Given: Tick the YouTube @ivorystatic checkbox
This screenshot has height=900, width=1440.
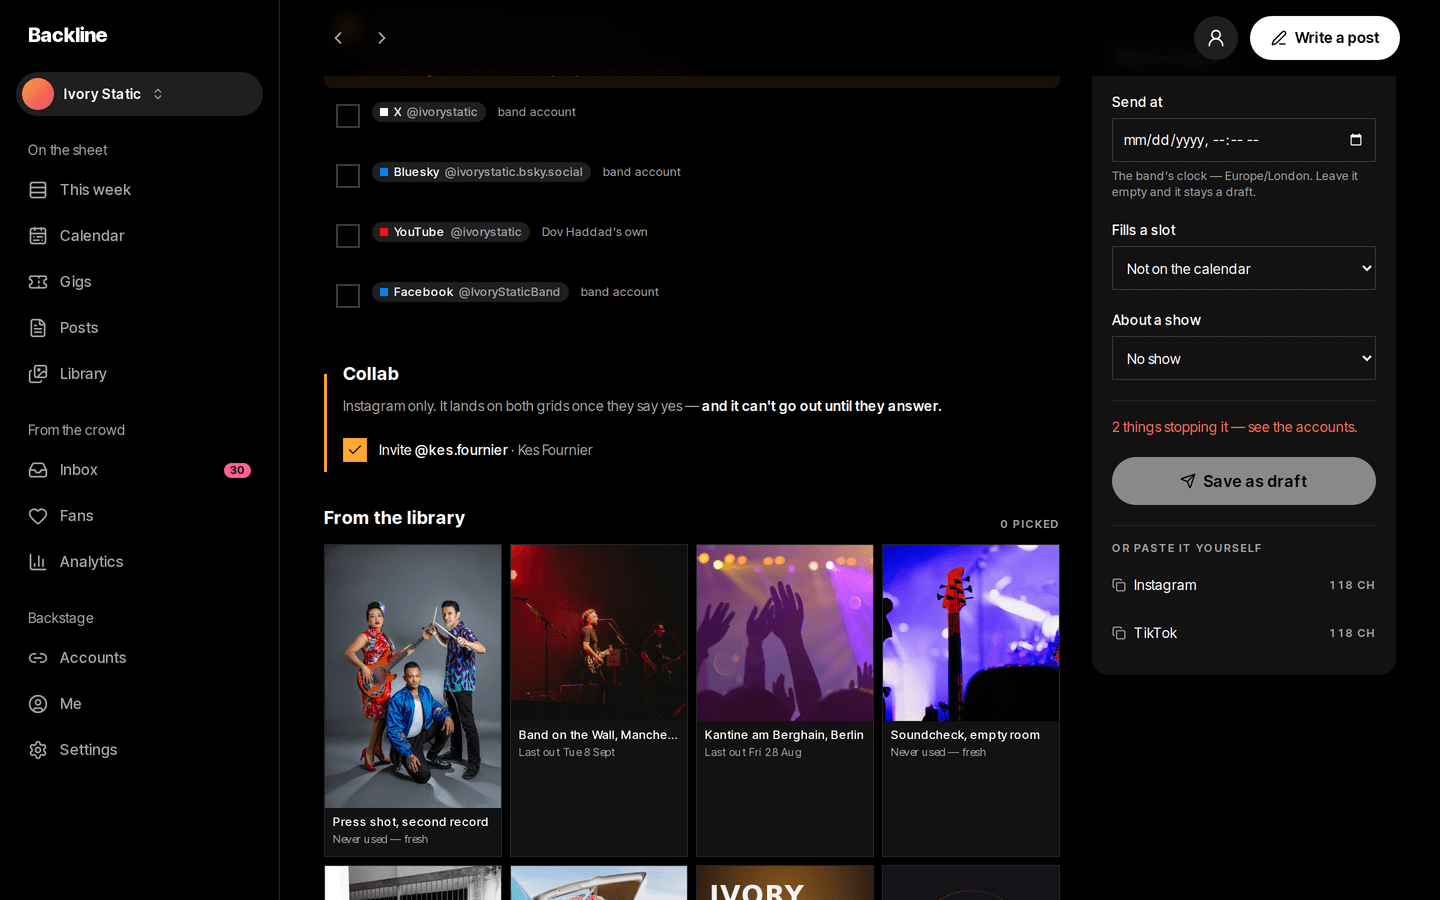Looking at the screenshot, I should tap(348, 236).
